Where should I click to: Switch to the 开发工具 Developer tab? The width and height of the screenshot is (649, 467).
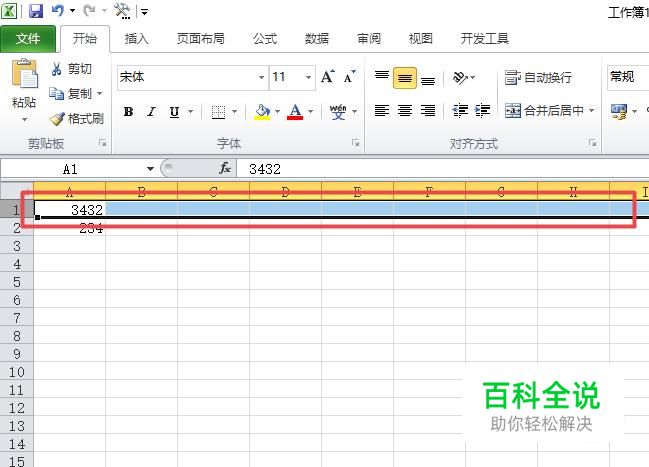(x=485, y=39)
